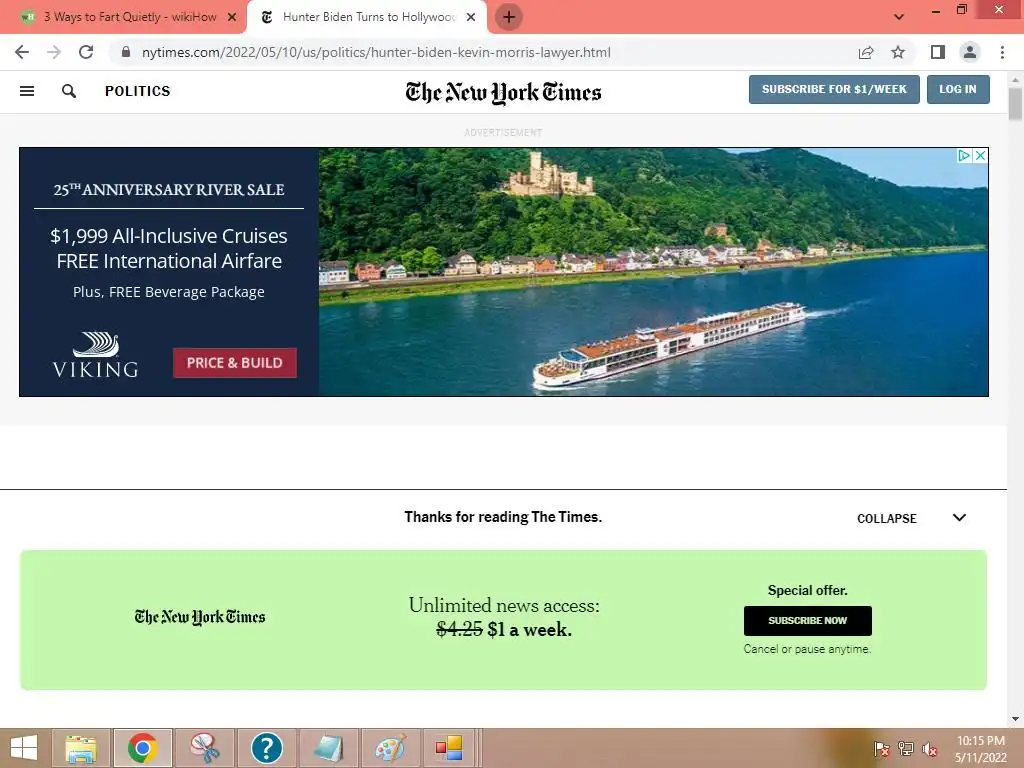Click the Chrome taskbar icon

point(143,748)
